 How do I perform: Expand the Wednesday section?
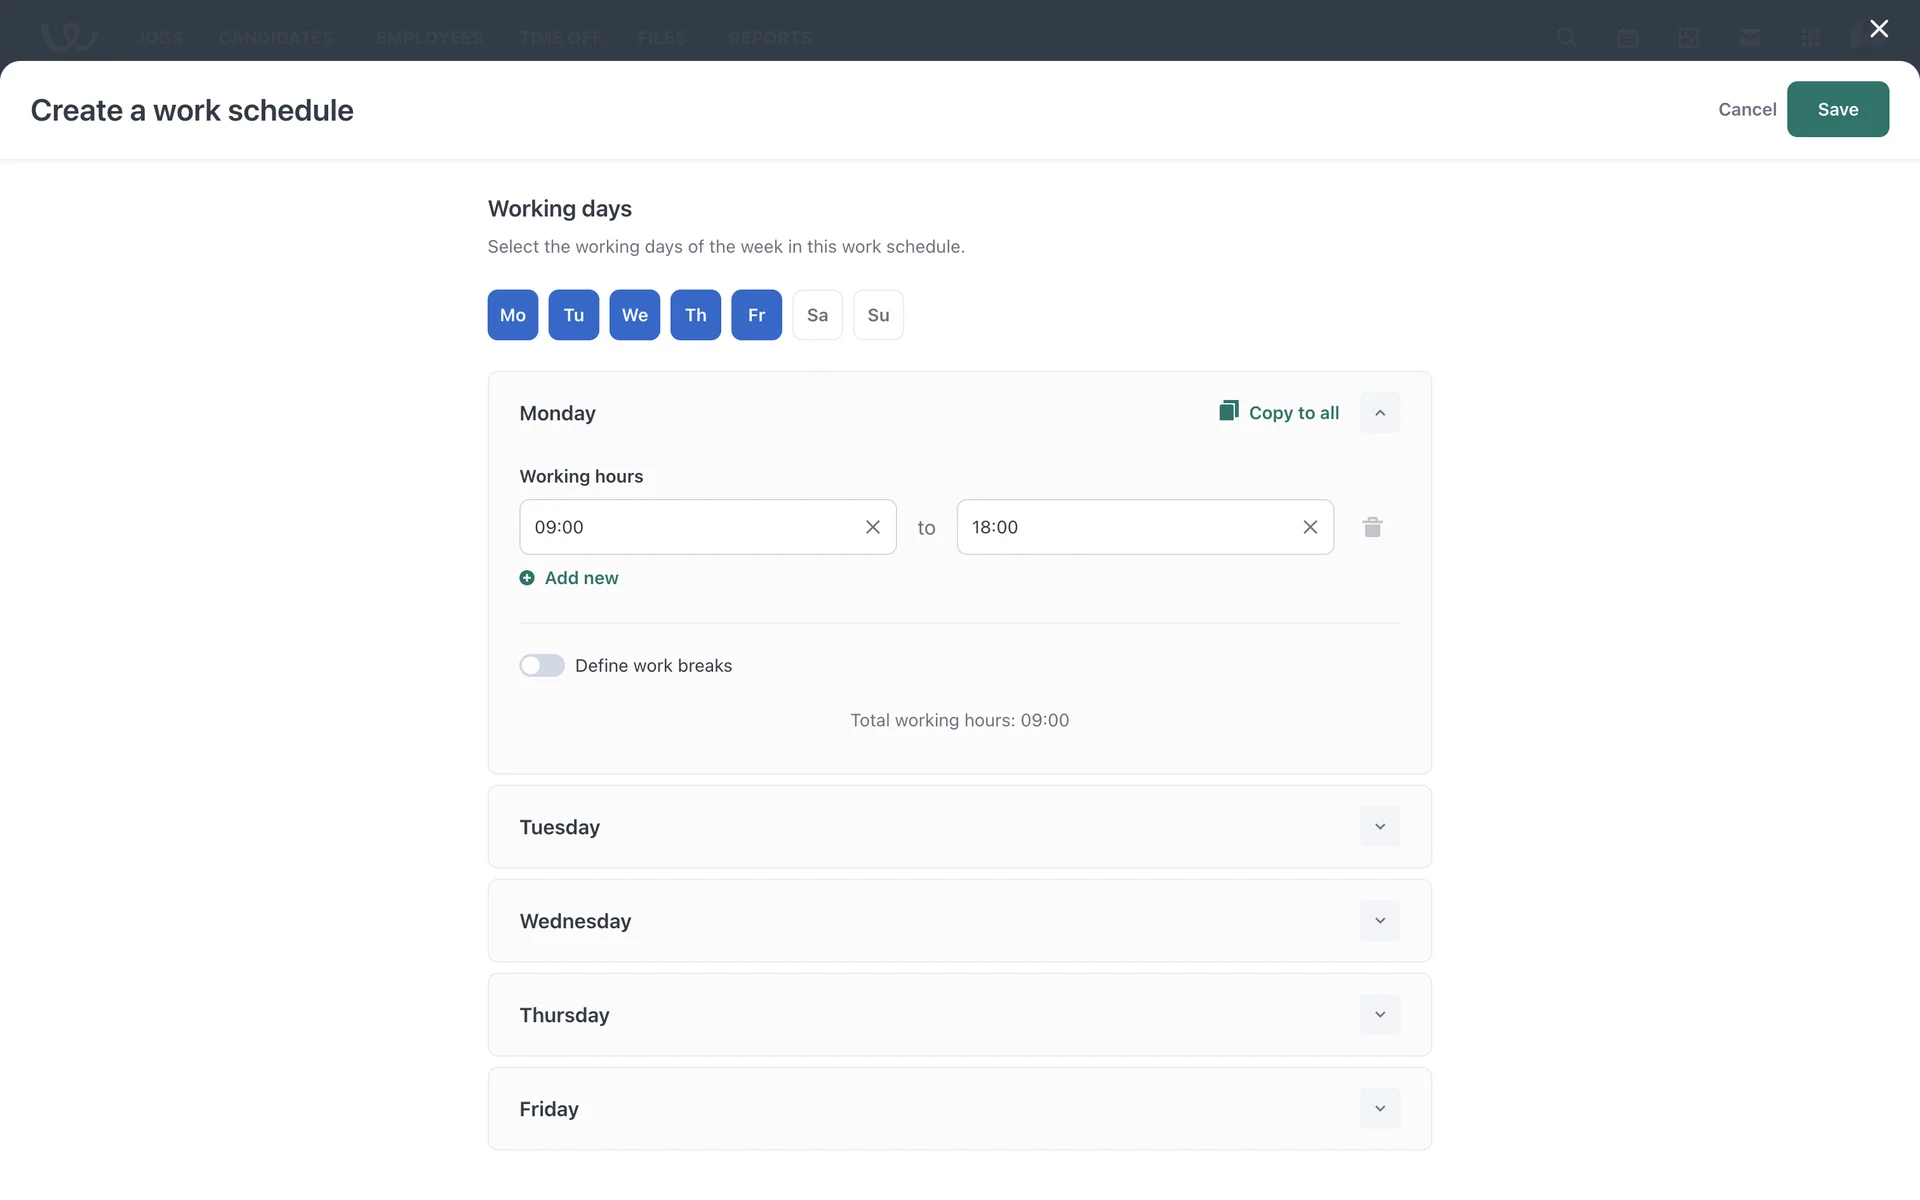(x=1380, y=921)
